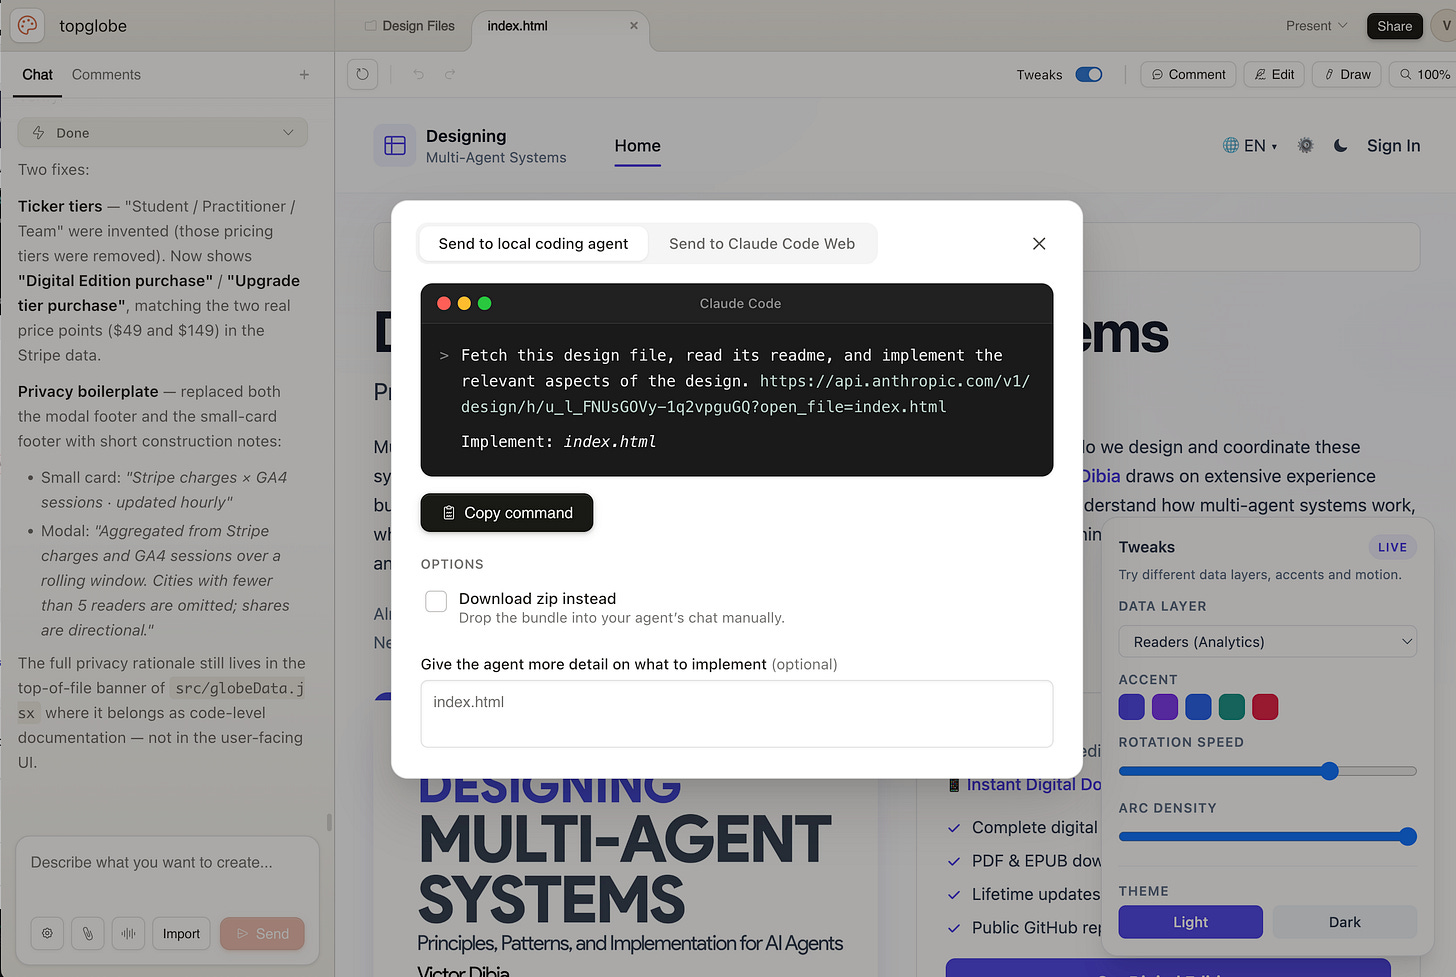Viewport: 1456px width, 977px height.
Task: Select Send to local coding agent tab
Action: click(533, 244)
